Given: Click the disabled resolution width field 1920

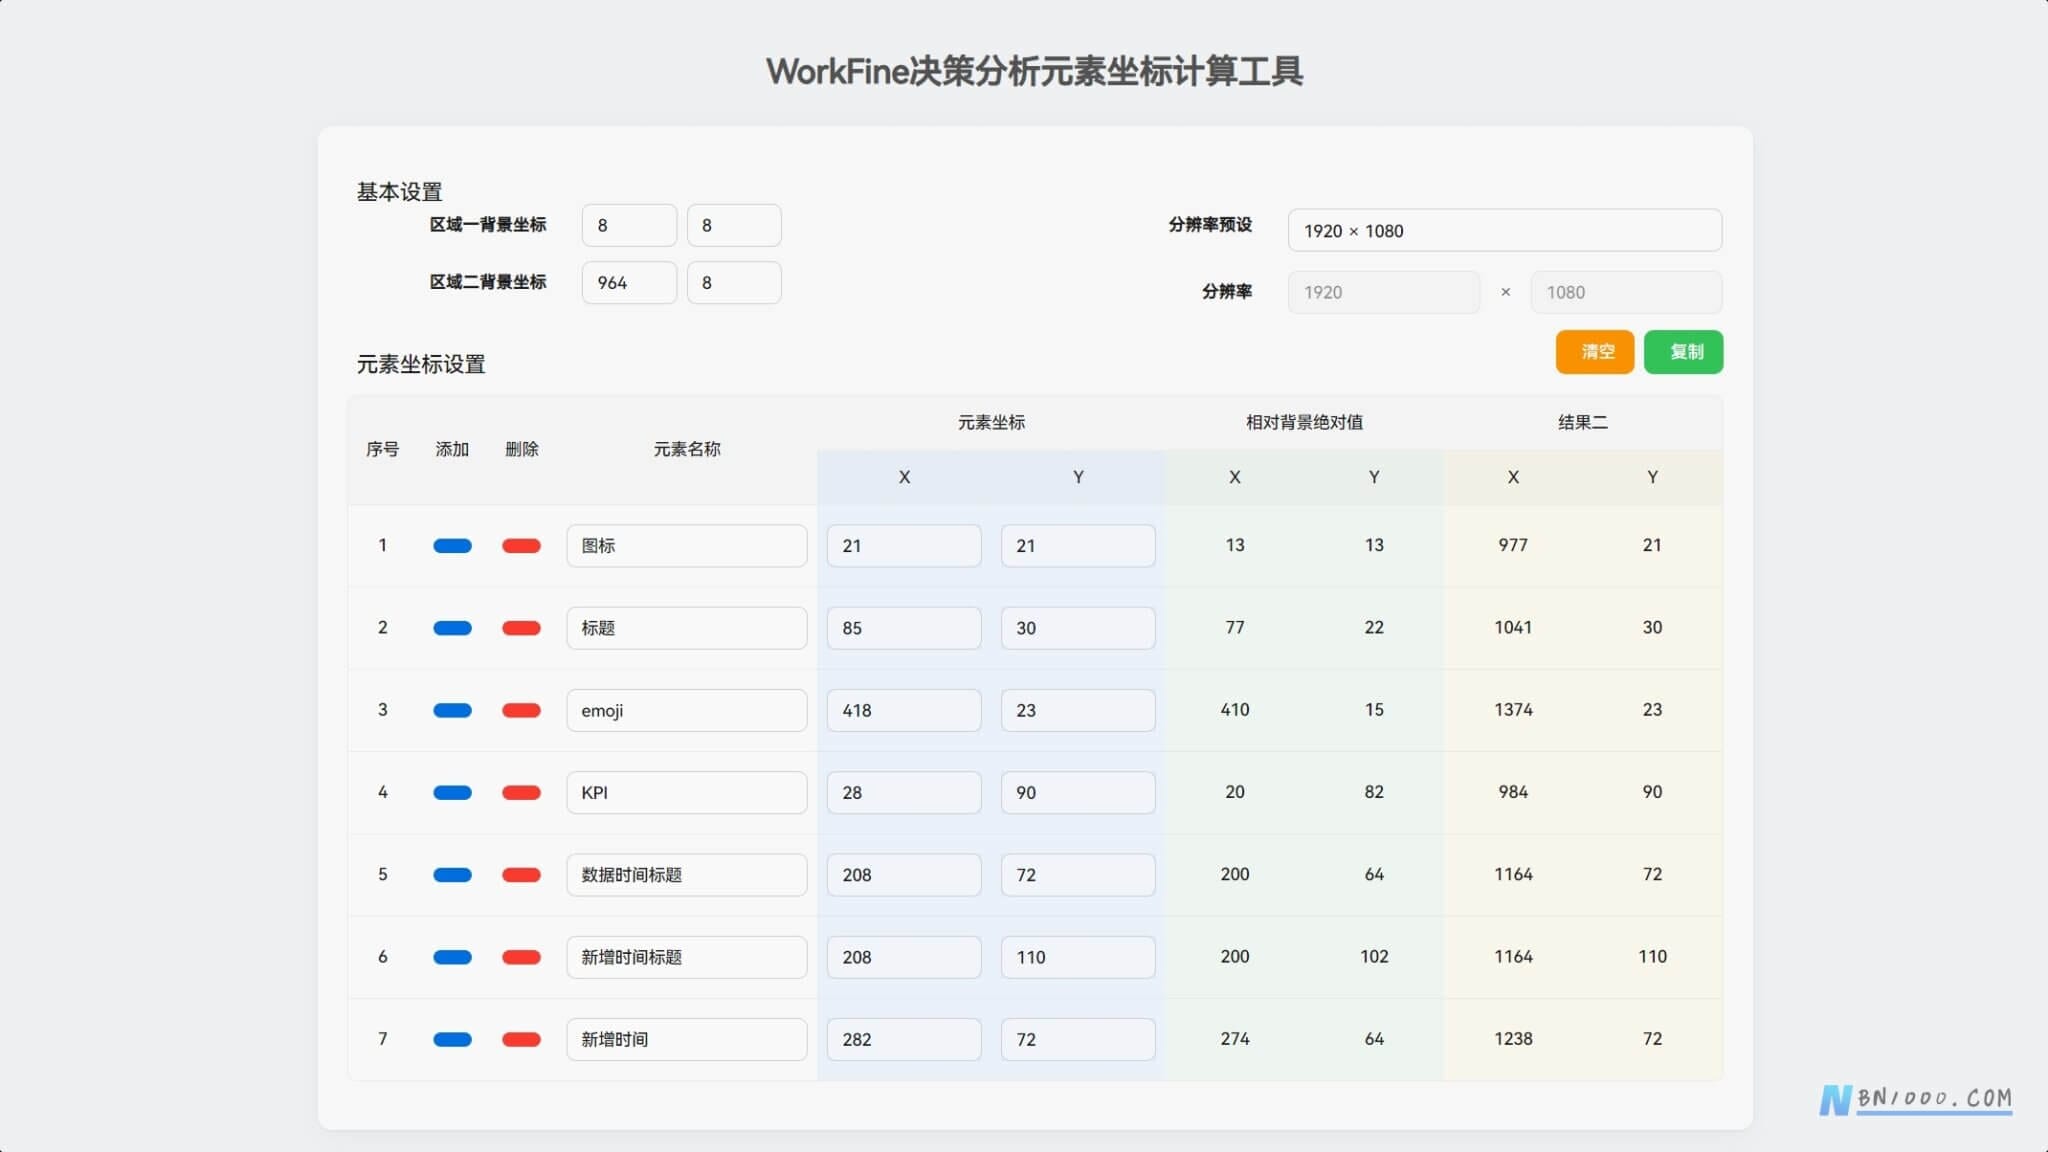Looking at the screenshot, I should pos(1384,292).
